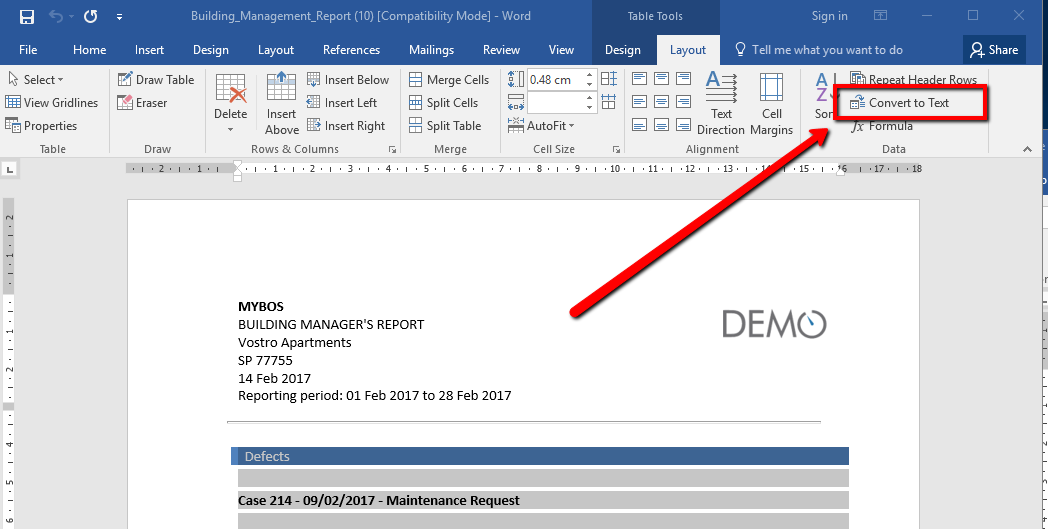The image size is (1048, 529).
Task: Click Insert Right
Action: [x=346, y=126]
